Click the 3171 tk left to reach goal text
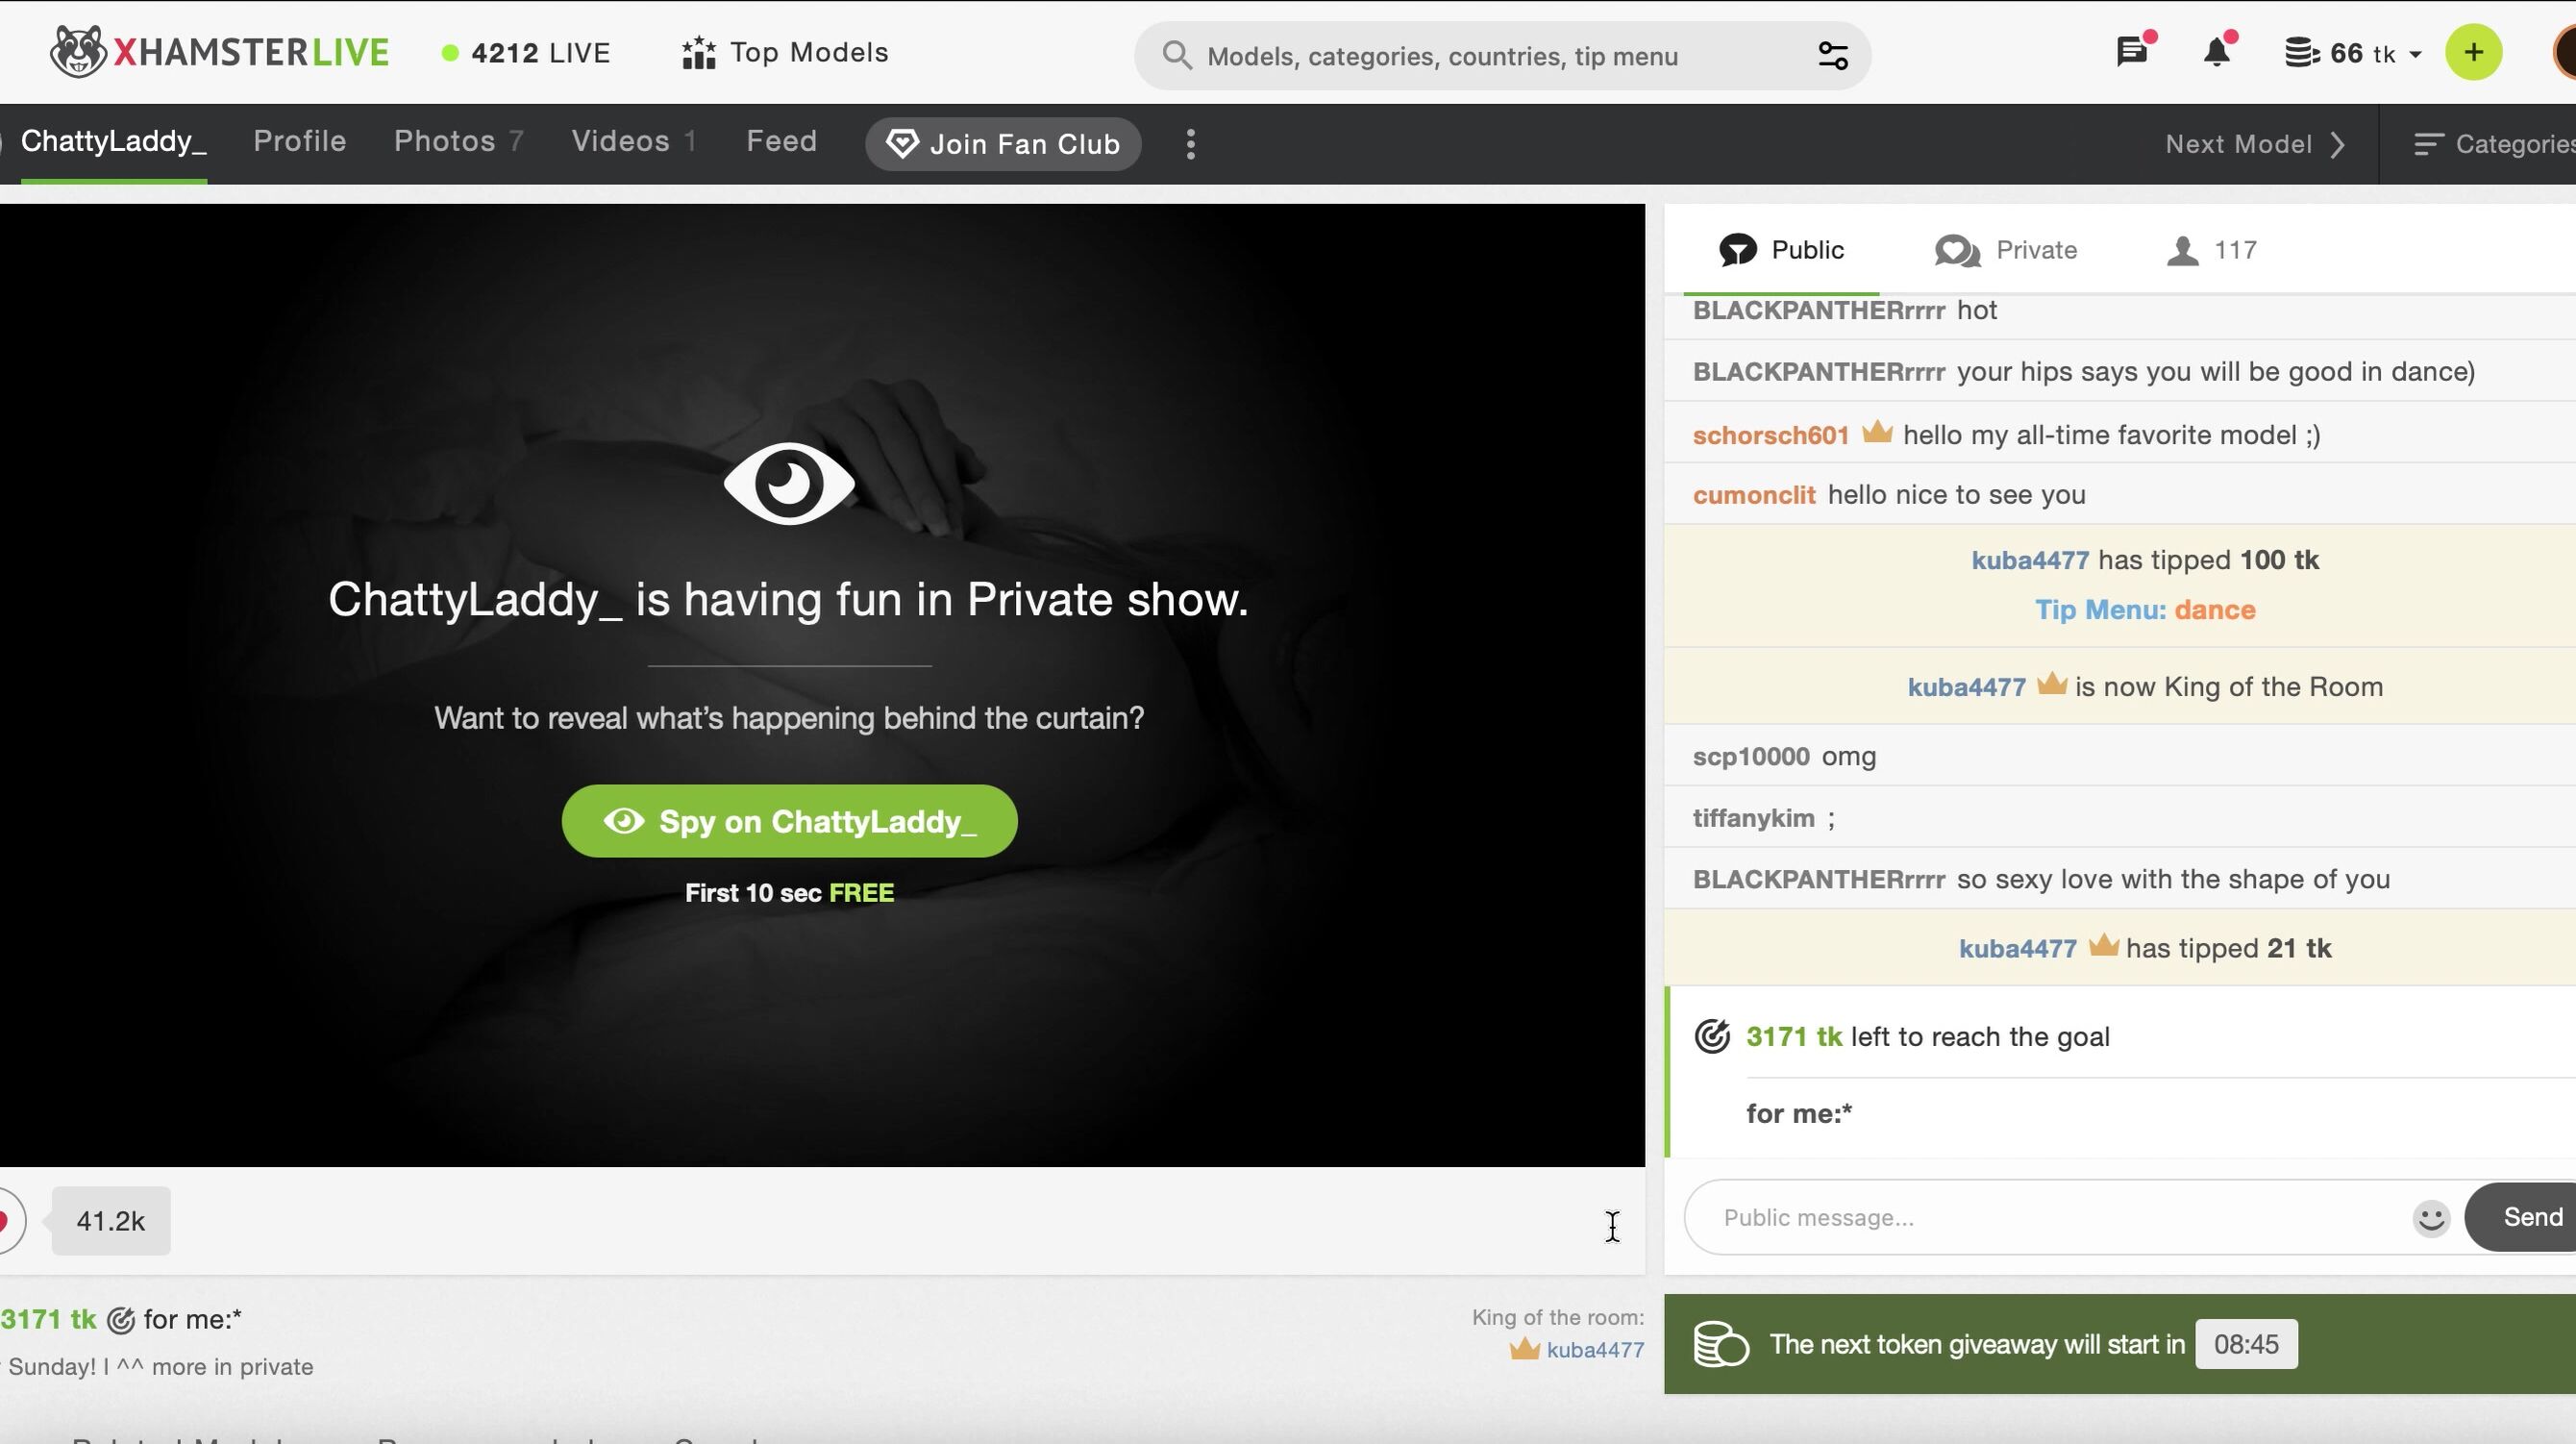This screenshot has width=2576, height=1444. (x=1927, y=1037)
